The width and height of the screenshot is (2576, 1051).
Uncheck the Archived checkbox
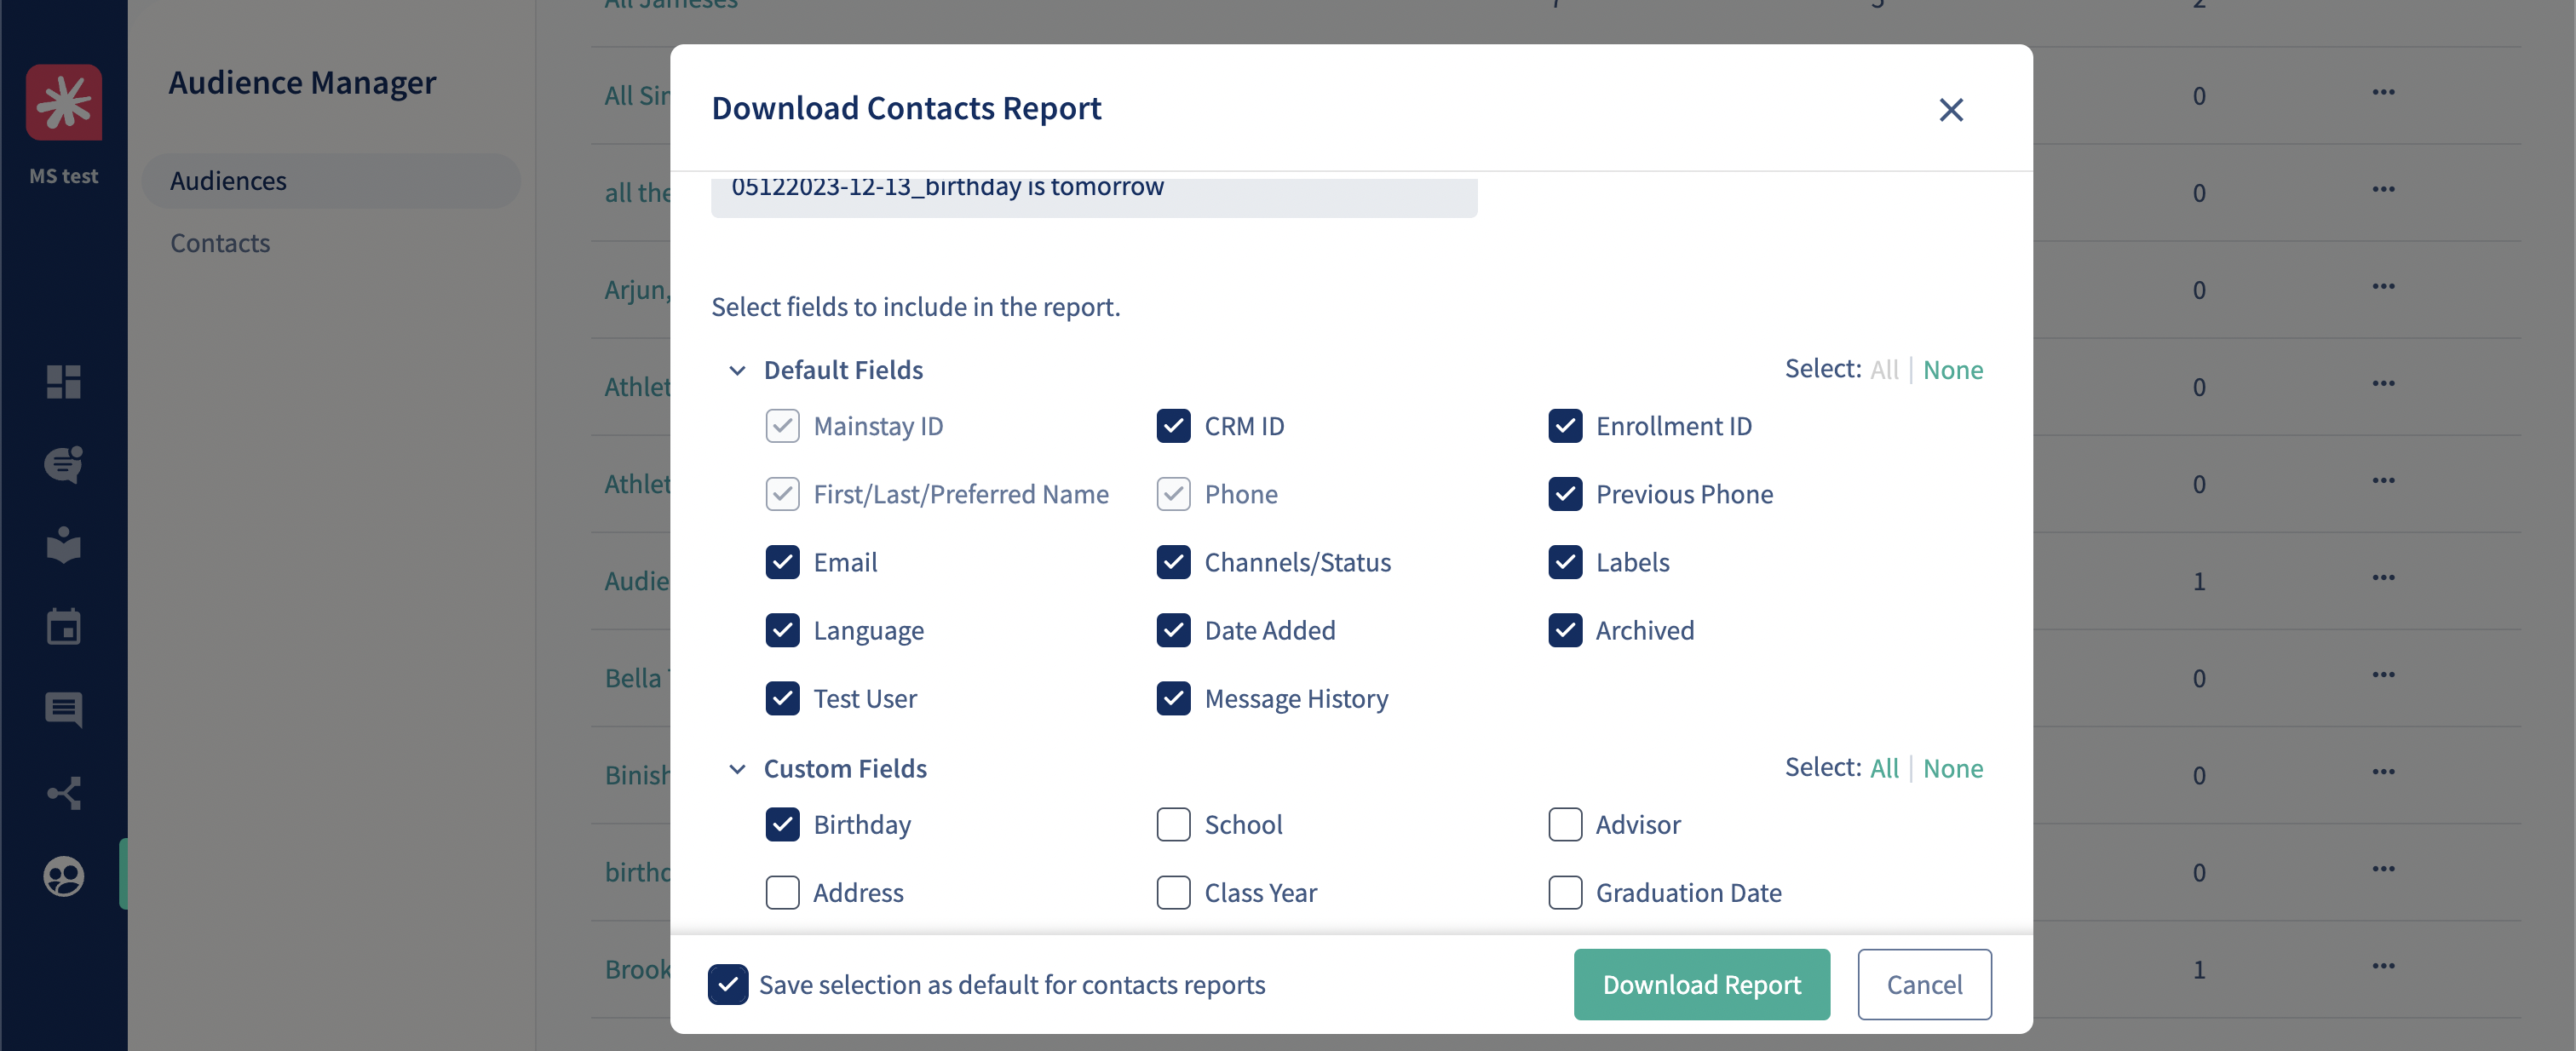[x=1565, y=630]
